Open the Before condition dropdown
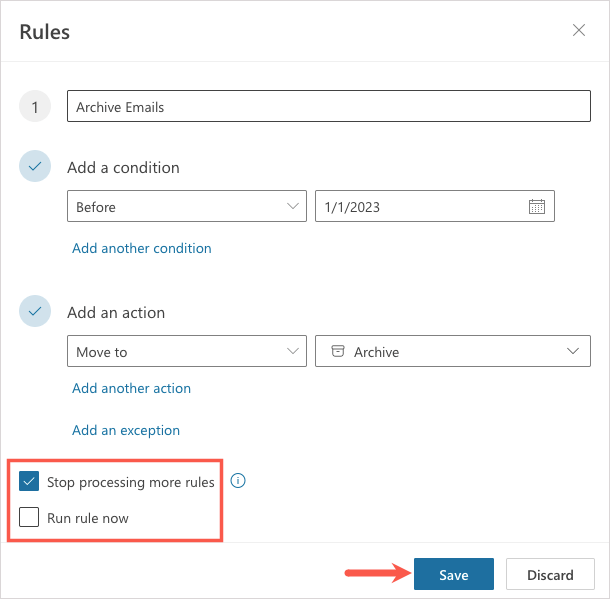 [x=186, y=207]
